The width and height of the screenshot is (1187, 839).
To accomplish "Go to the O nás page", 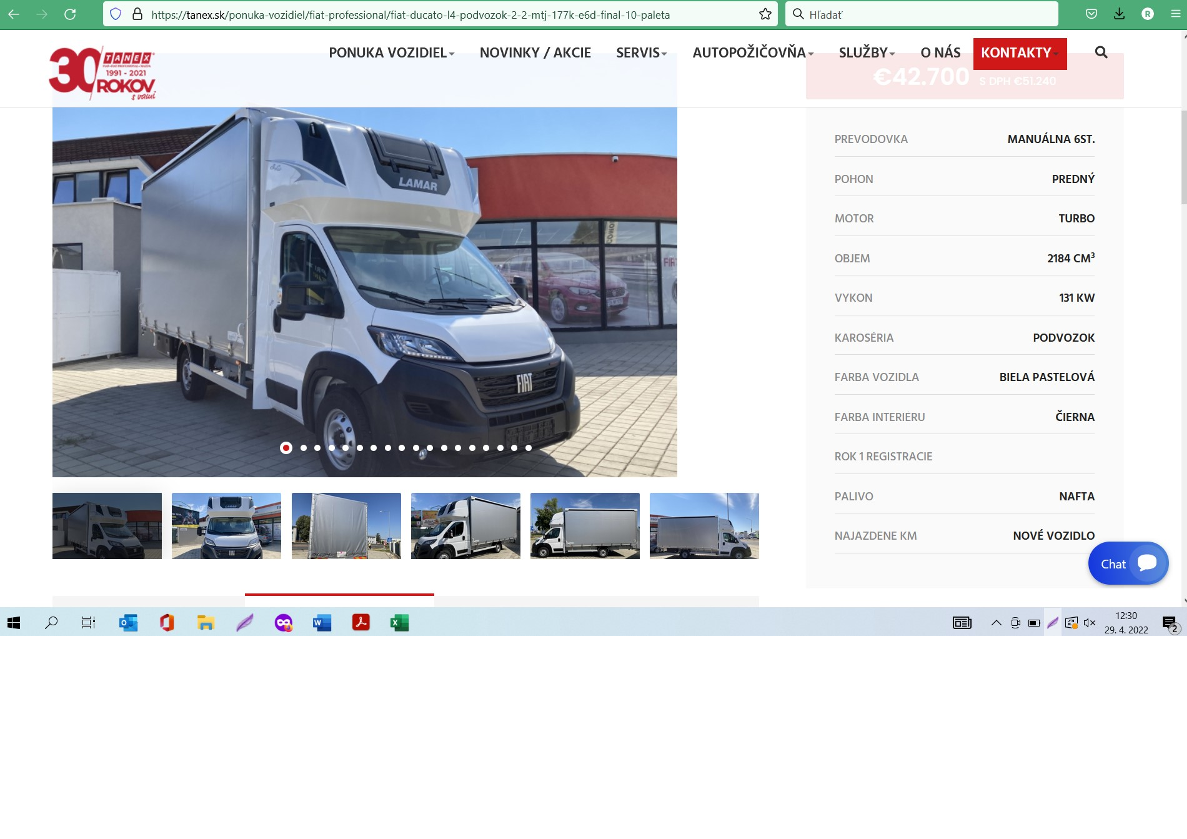I will tap(940, 53).
